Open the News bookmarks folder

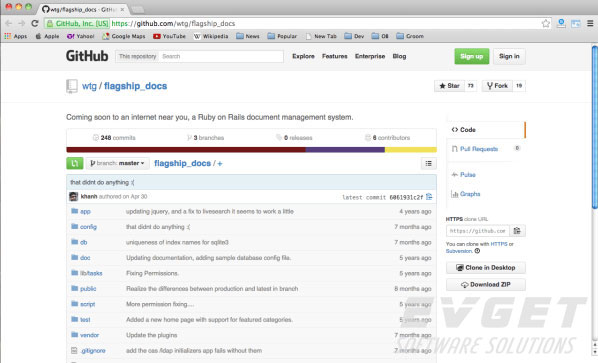pos(248,36)
